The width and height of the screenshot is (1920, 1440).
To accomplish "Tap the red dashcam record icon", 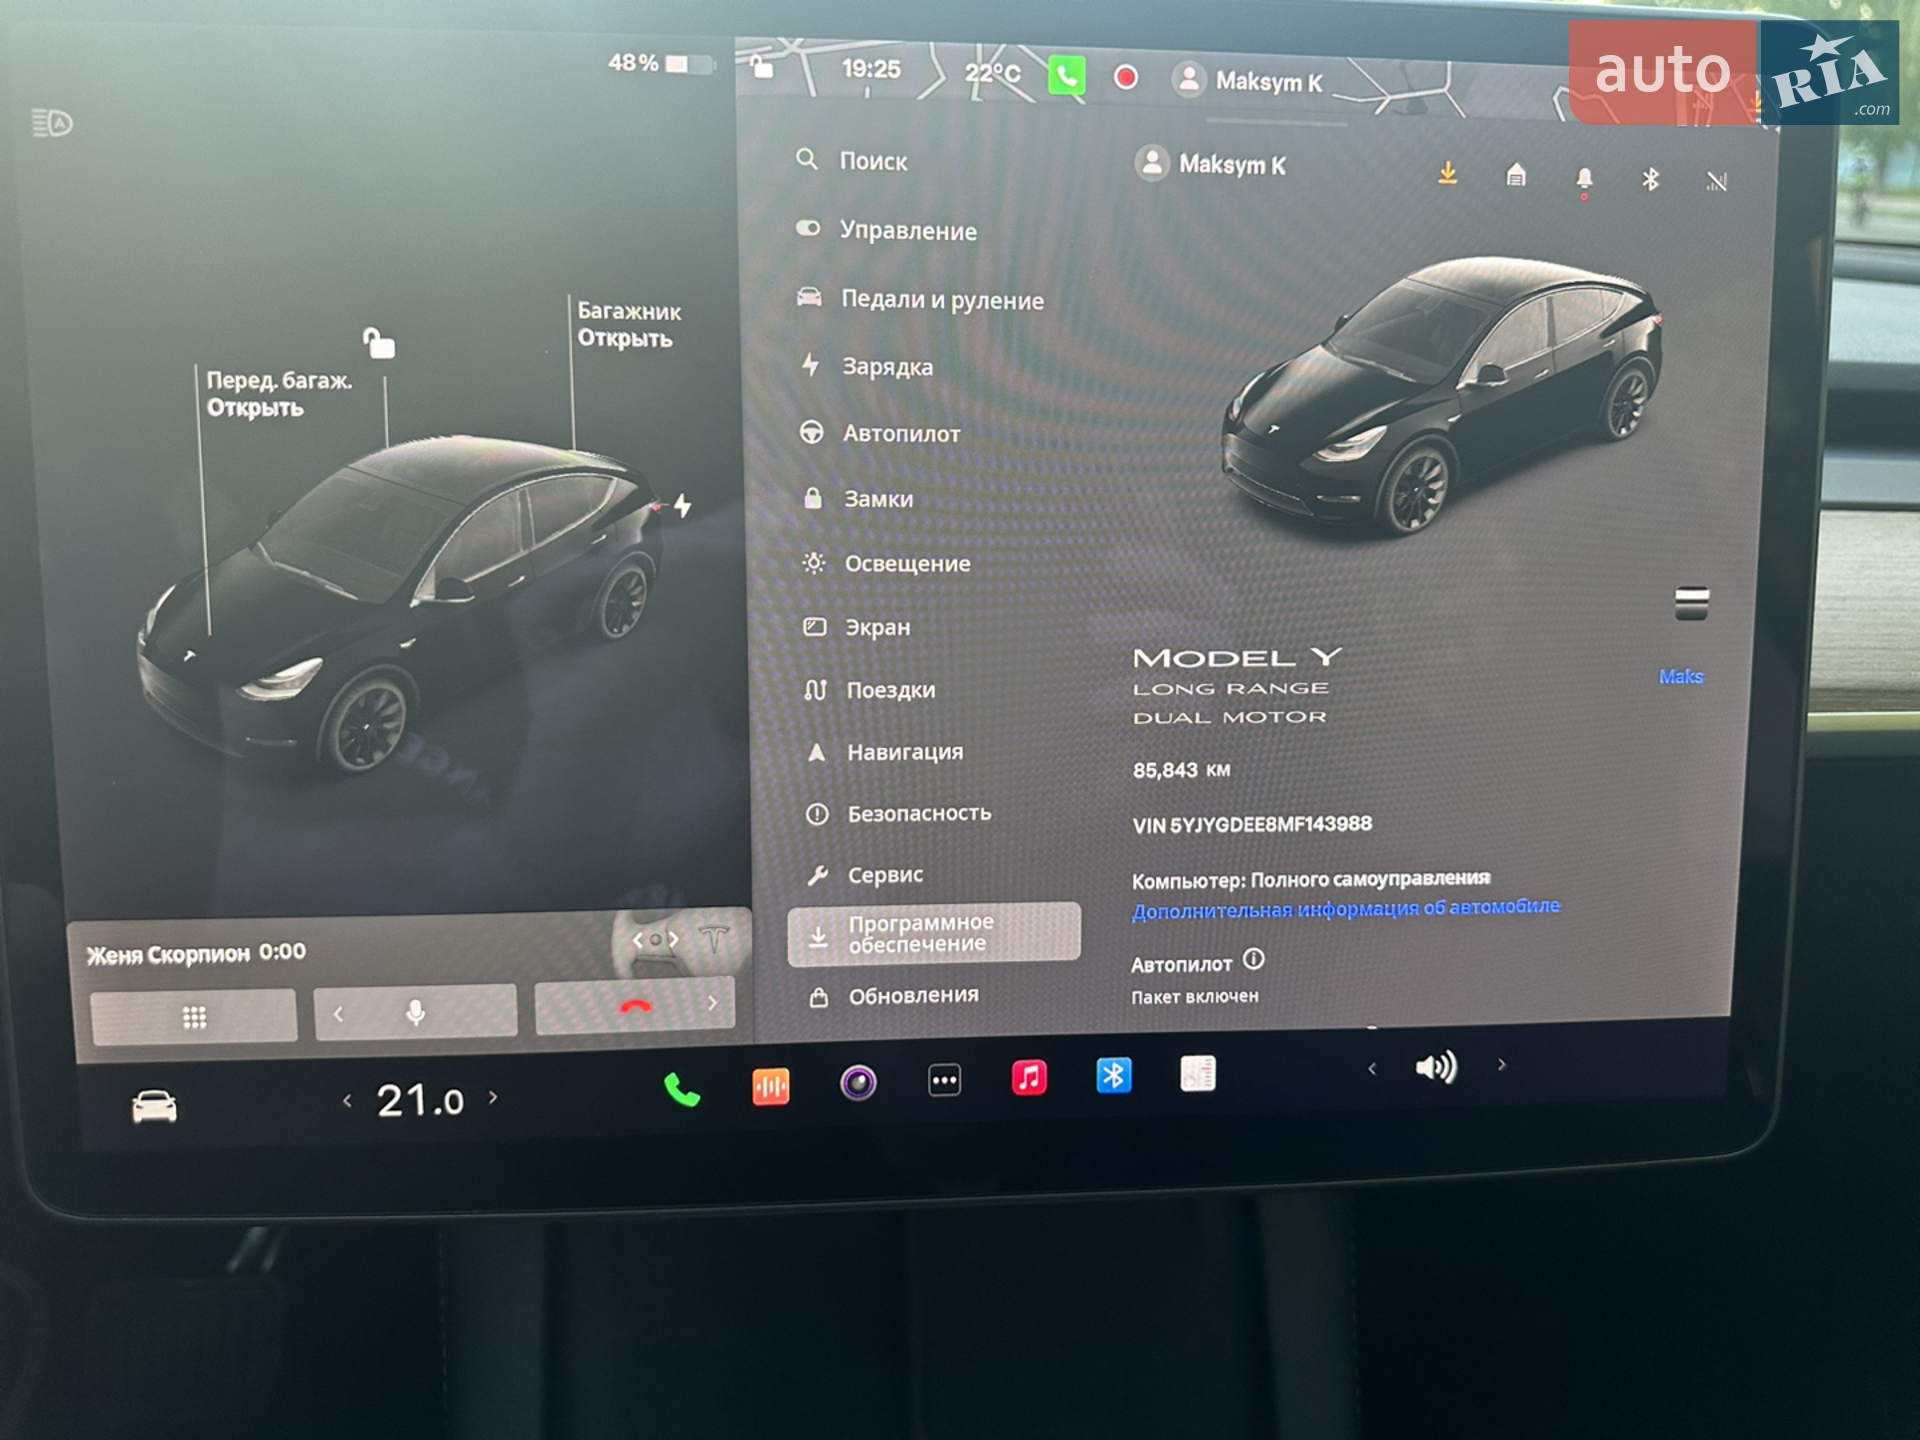I will (x=1125, y=77).
